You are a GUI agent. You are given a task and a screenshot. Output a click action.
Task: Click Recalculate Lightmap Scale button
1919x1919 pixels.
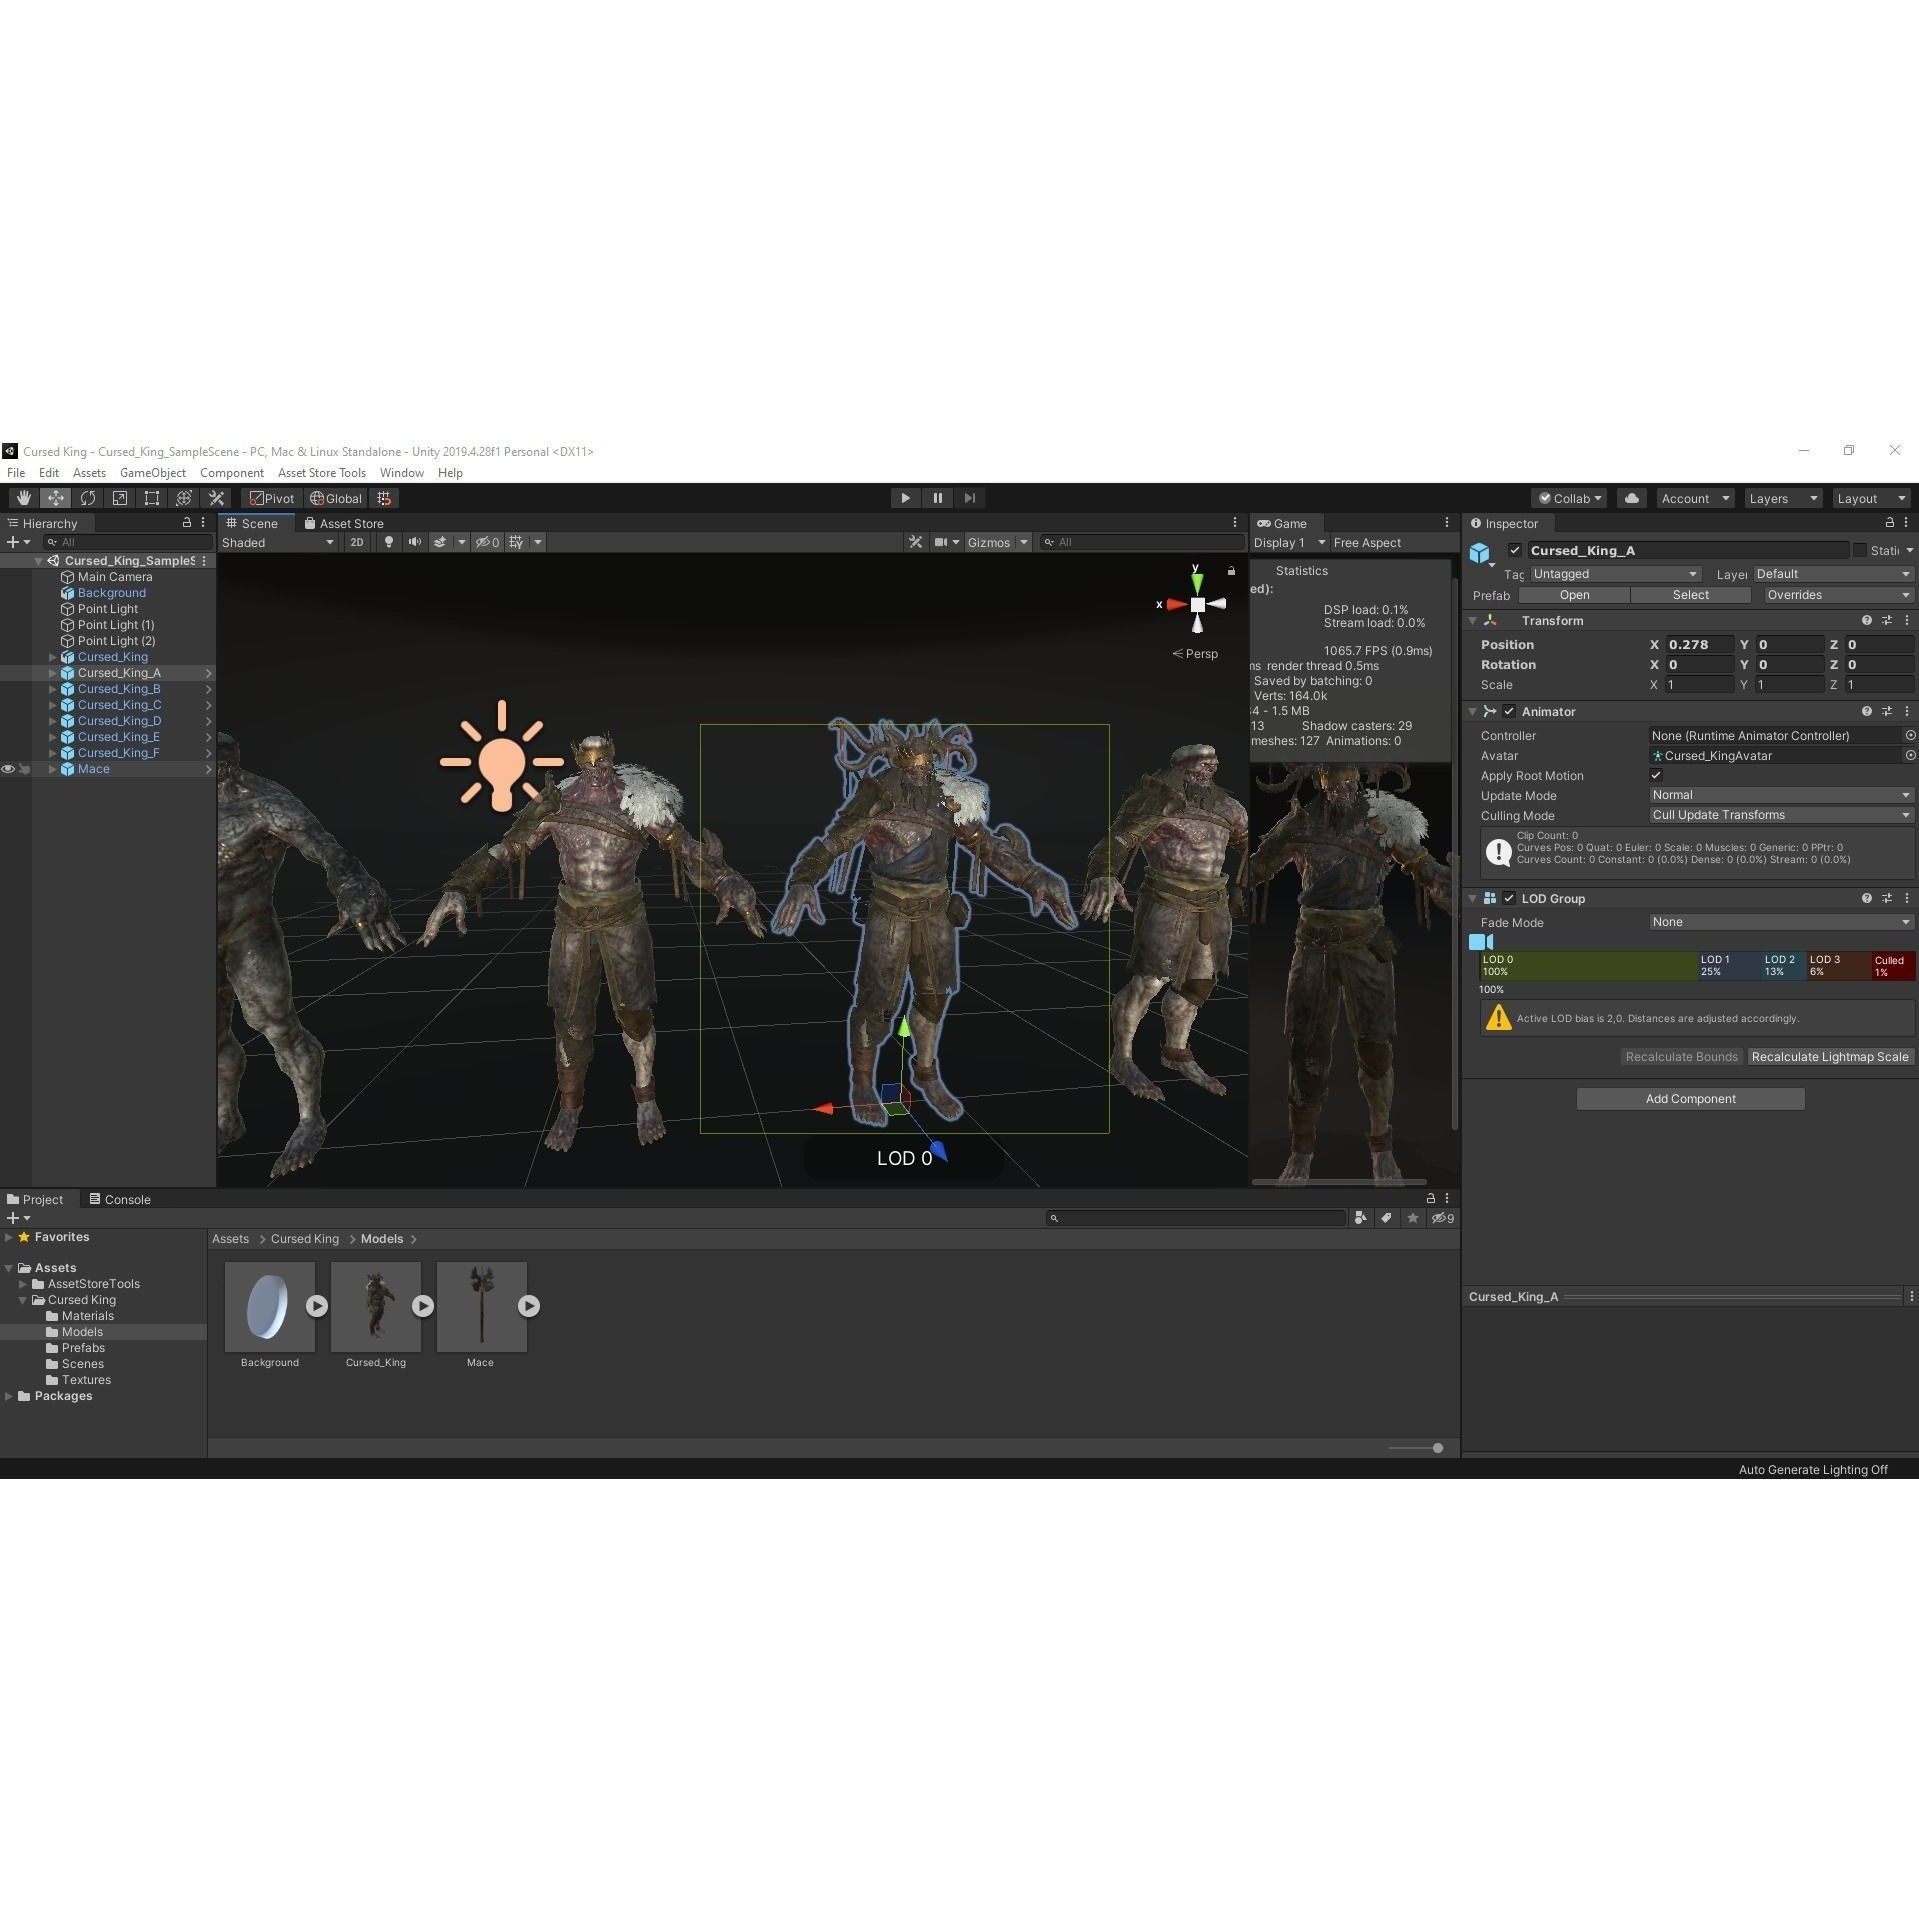point(1829,1057)
